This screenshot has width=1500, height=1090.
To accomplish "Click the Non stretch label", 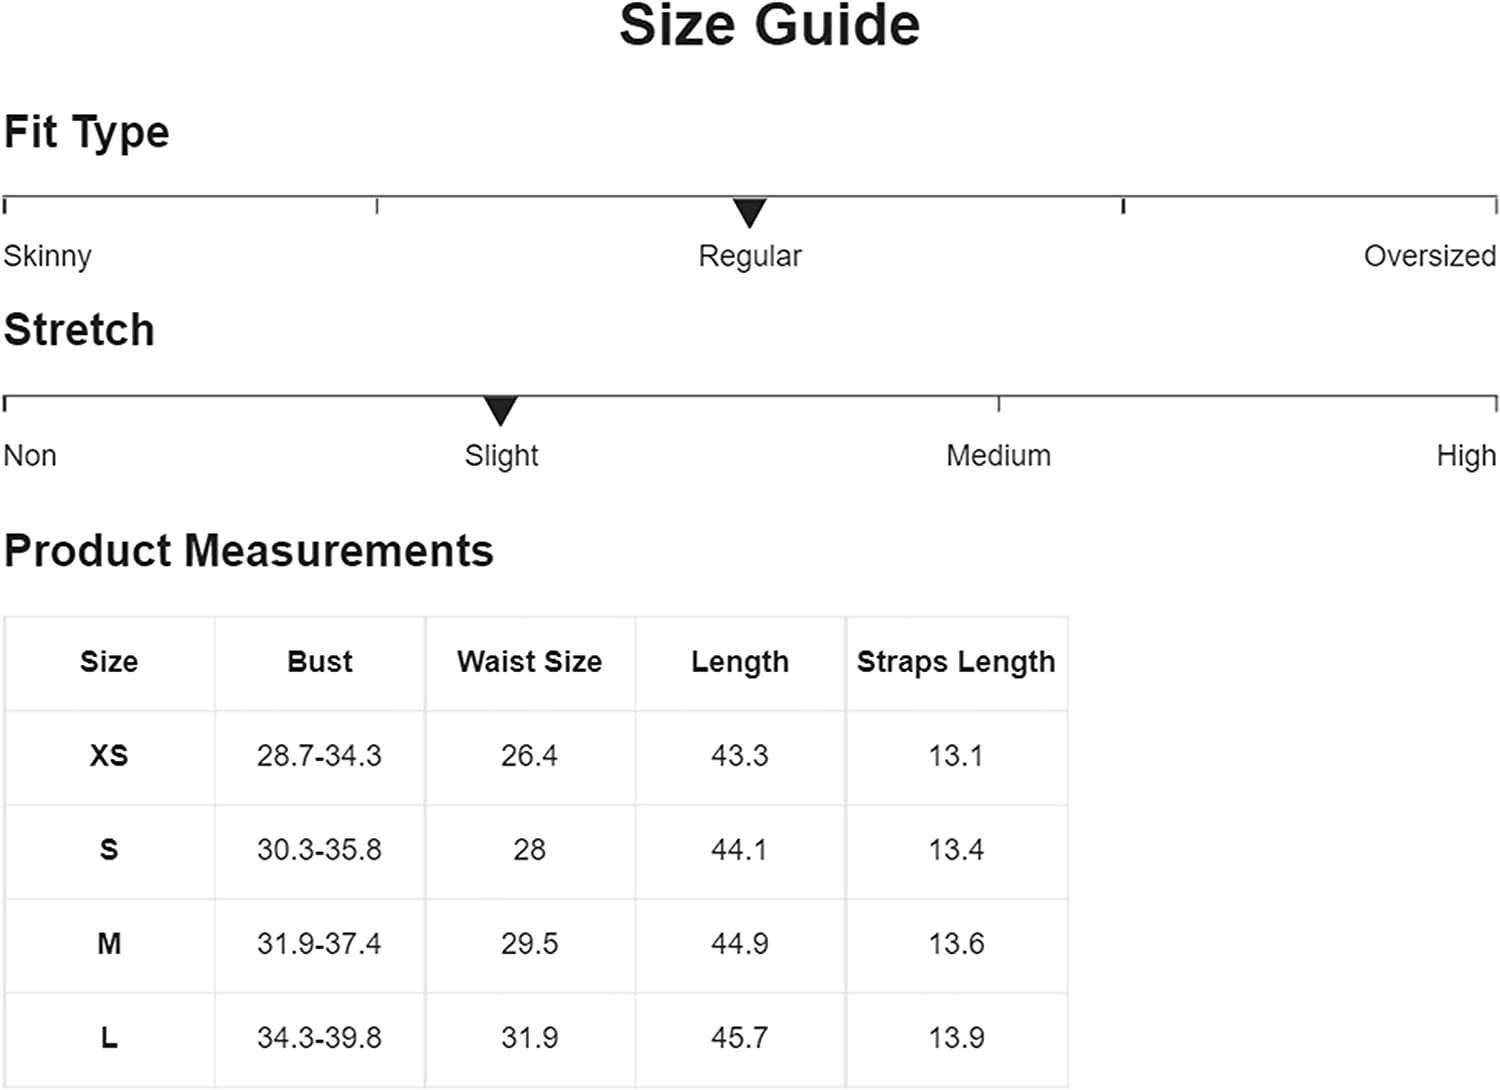I will [30, 456].
